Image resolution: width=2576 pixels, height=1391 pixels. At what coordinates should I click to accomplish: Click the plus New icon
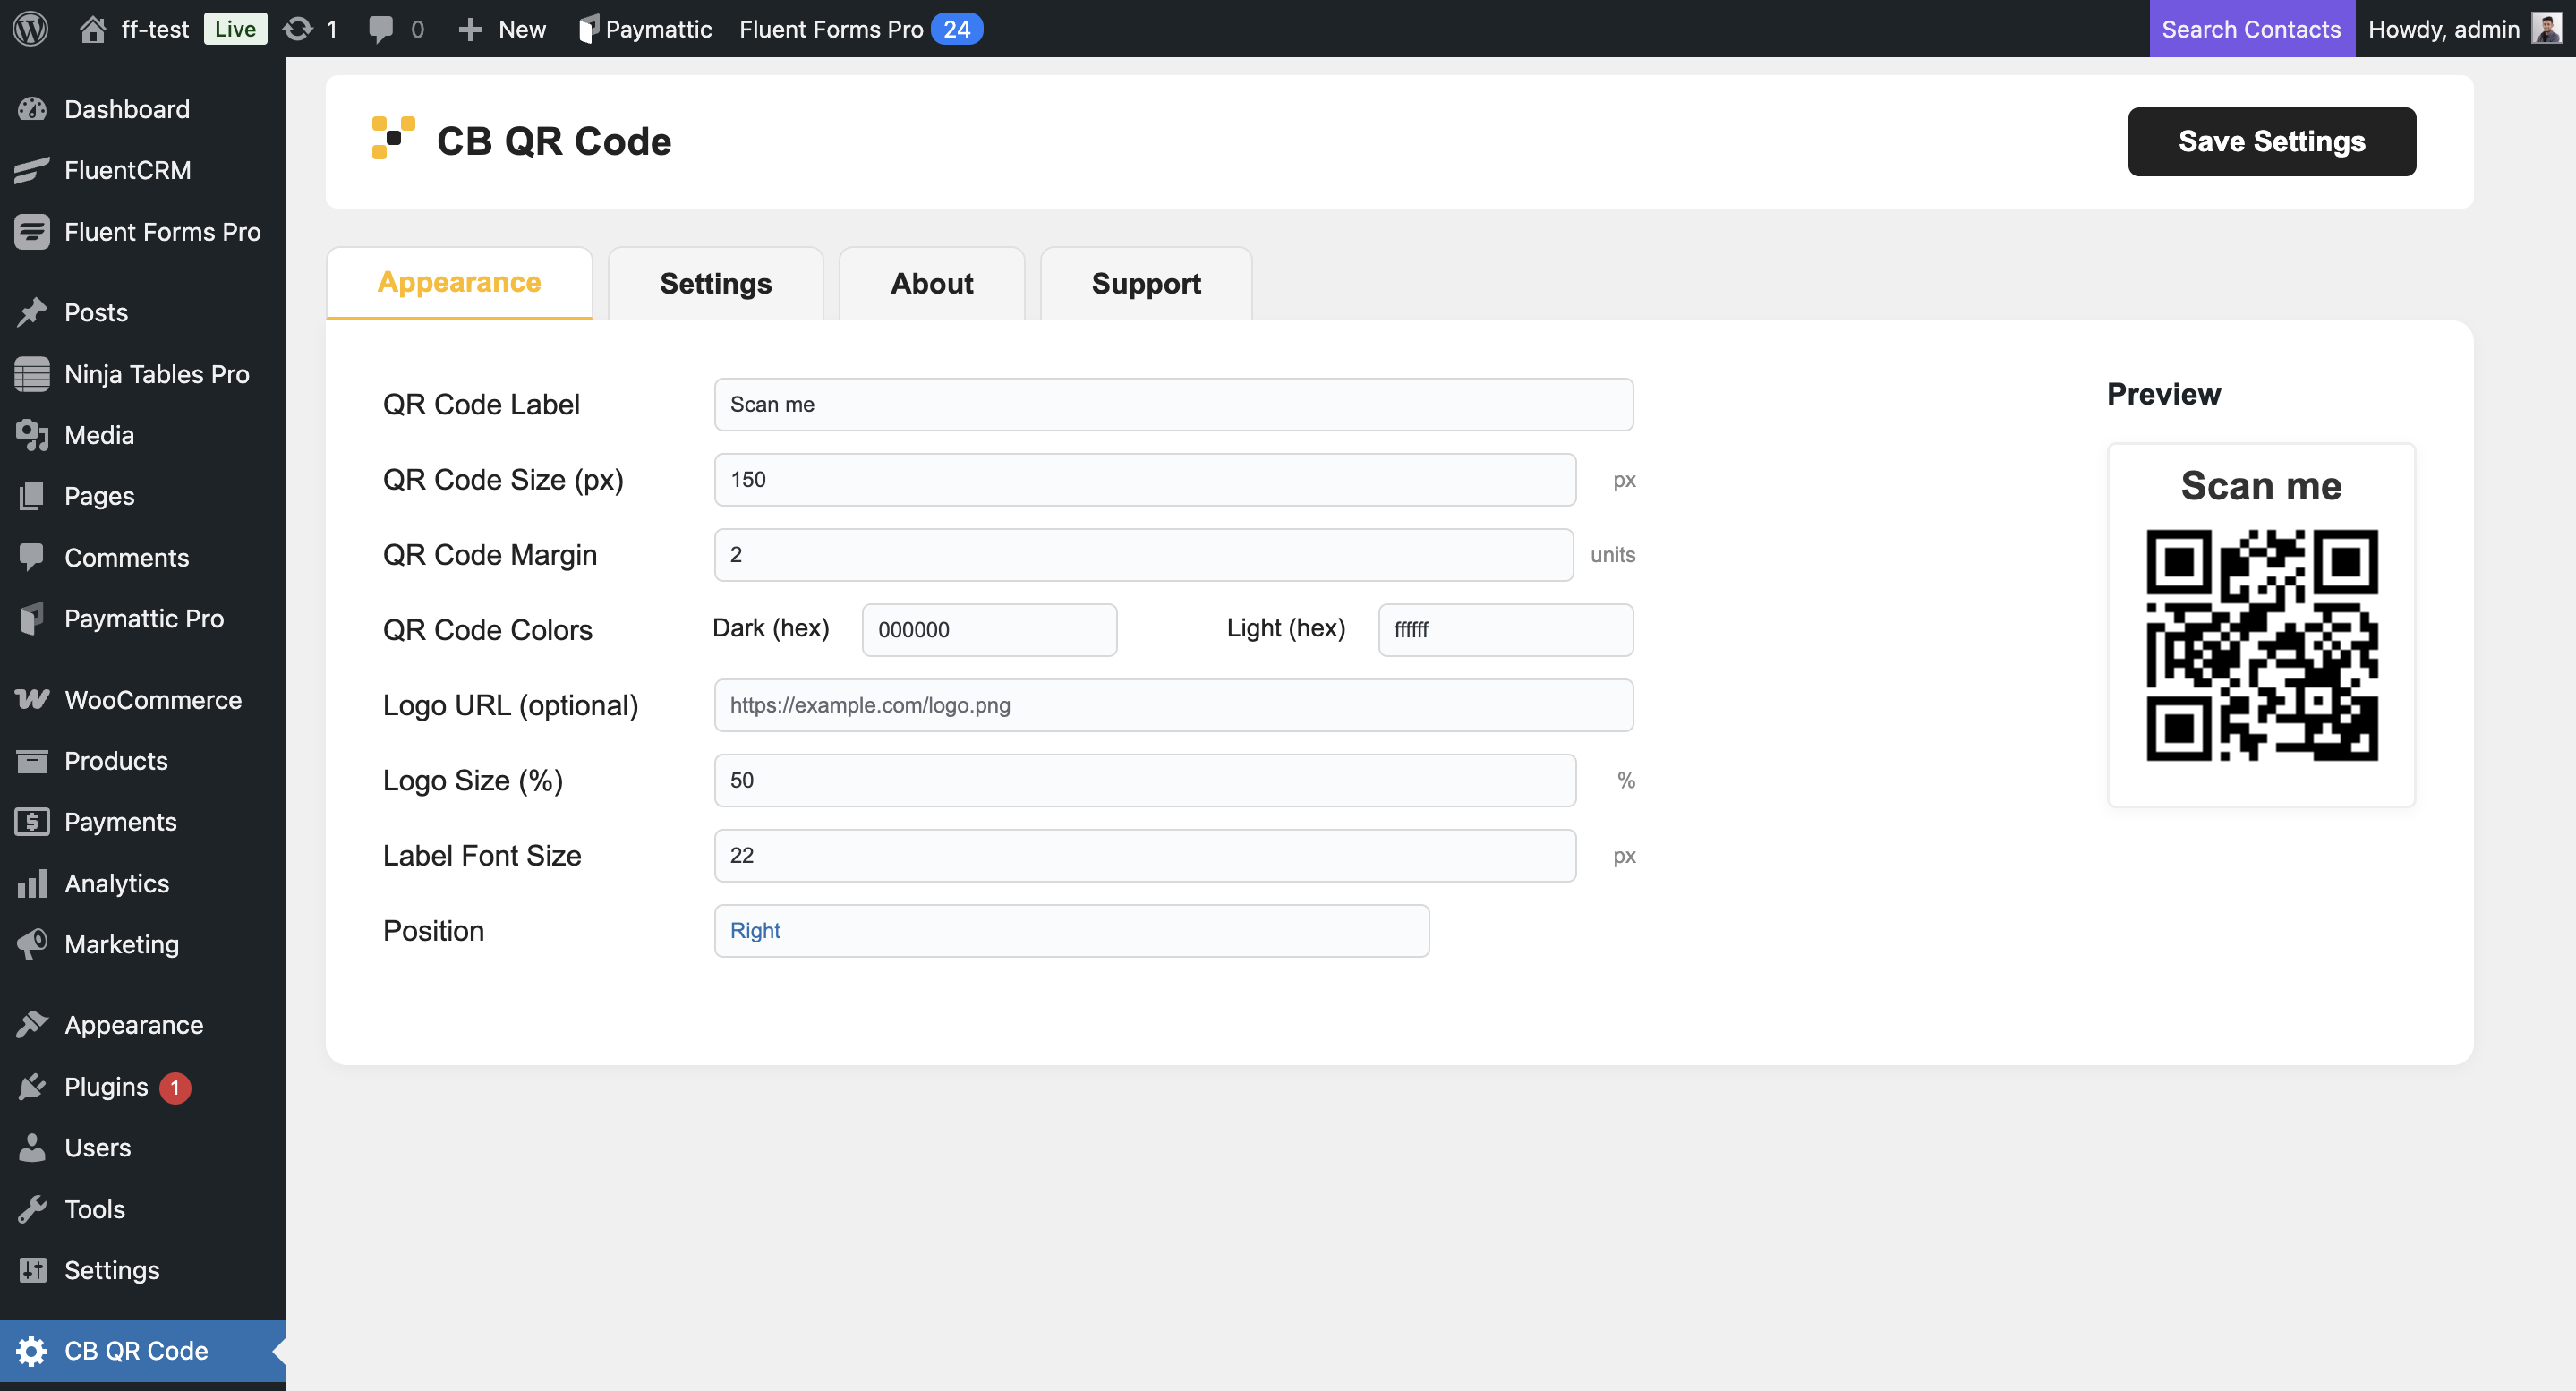pos(470,29)
